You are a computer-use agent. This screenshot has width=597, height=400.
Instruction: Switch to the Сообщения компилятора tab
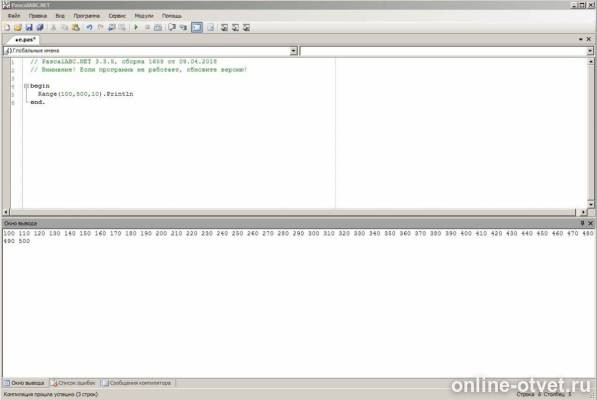point(137,383)
